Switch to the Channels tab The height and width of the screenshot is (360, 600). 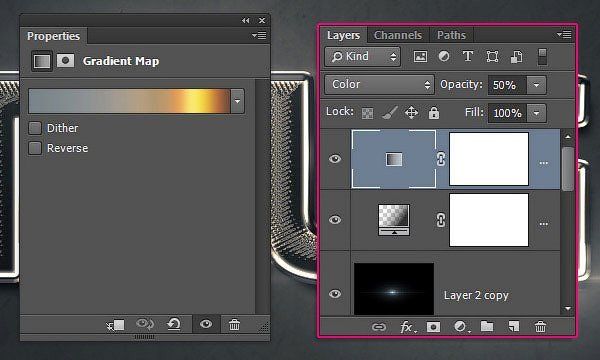pyautogui.click(x=398, y=36)
